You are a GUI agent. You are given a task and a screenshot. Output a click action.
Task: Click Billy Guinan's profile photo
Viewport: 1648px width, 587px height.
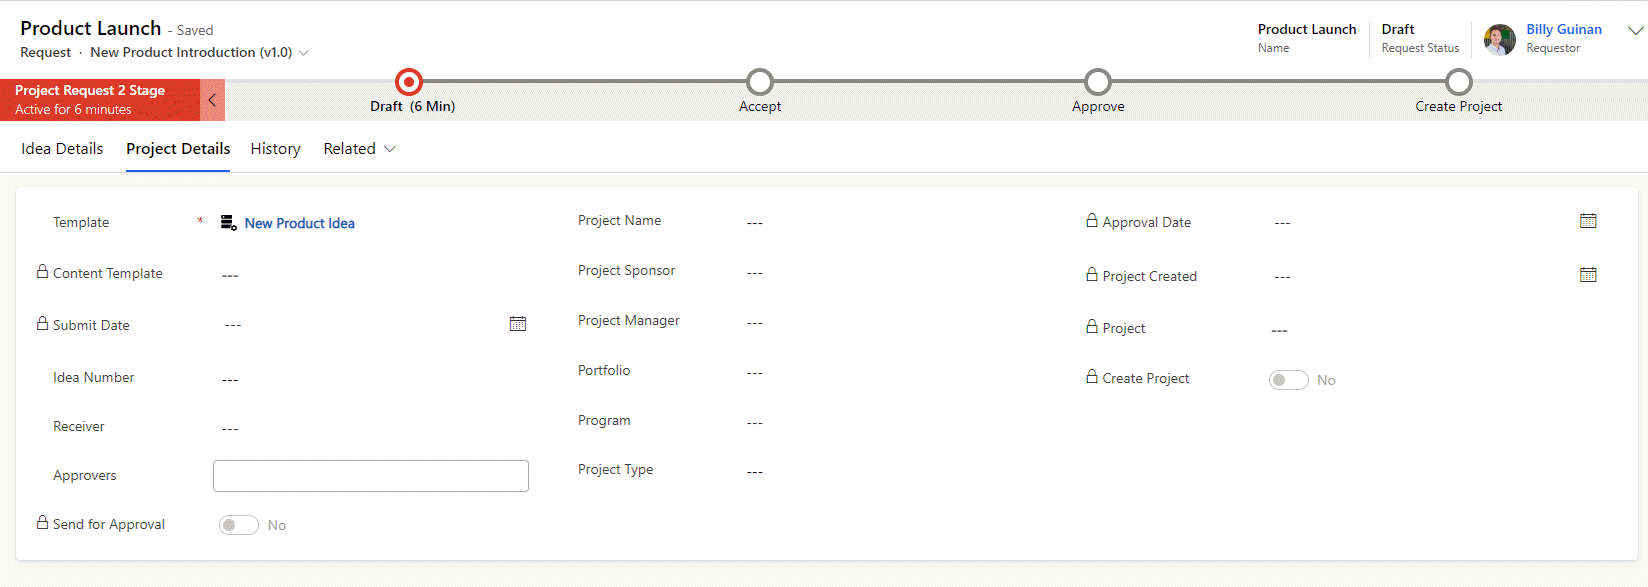coord(1499,40)
